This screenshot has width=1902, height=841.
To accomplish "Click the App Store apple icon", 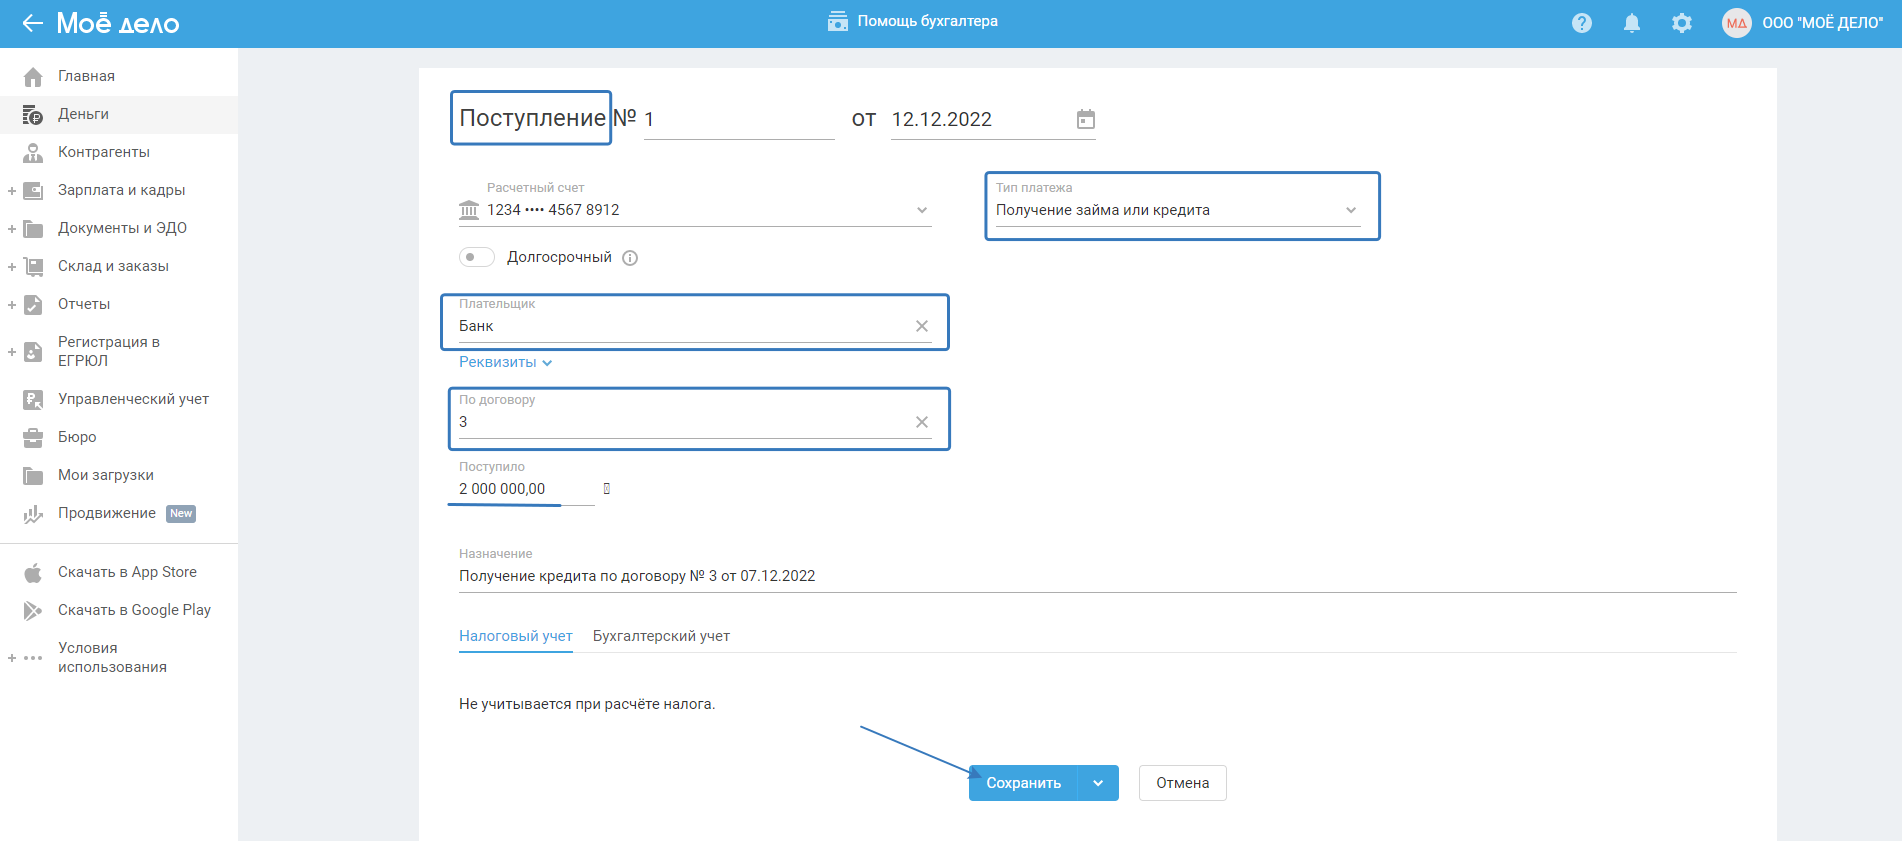I will tap(33, 572).
